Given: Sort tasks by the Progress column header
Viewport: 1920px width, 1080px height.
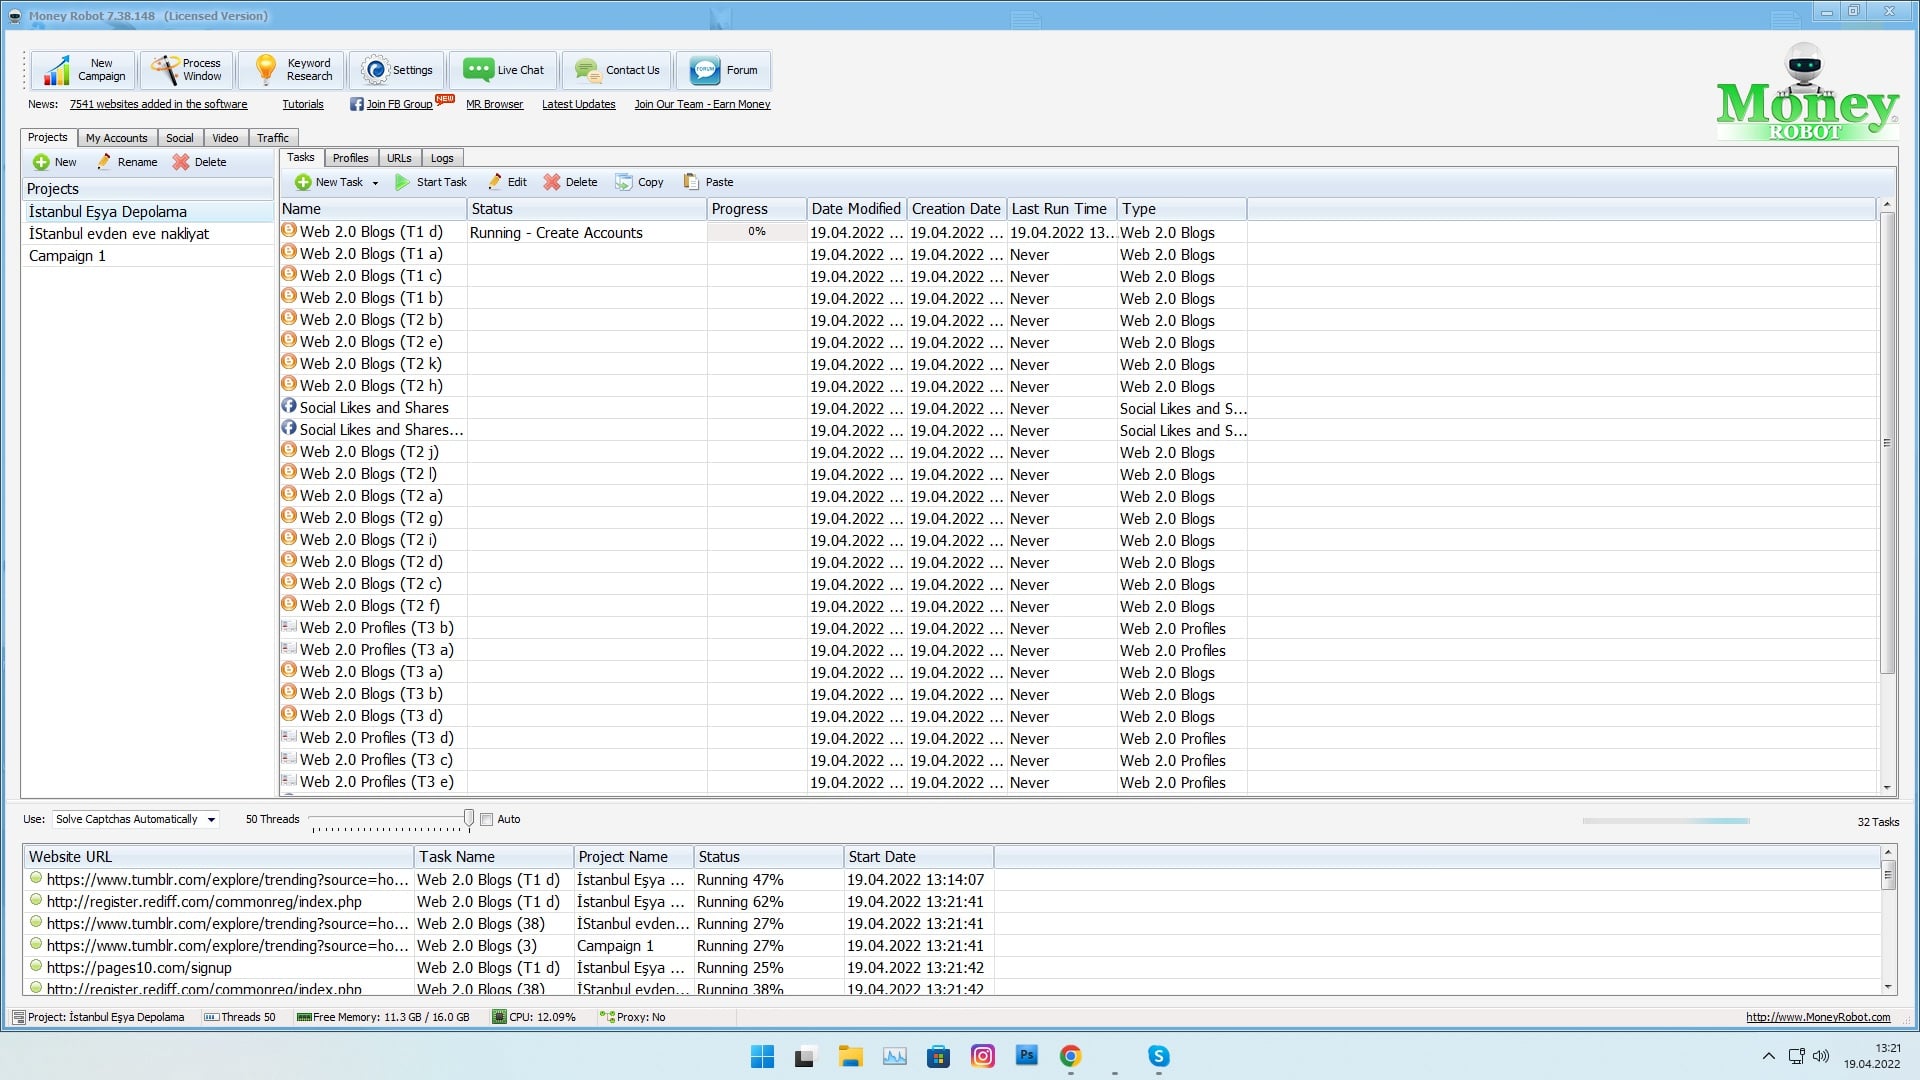Looking at the screenshot, I should 757,209.
